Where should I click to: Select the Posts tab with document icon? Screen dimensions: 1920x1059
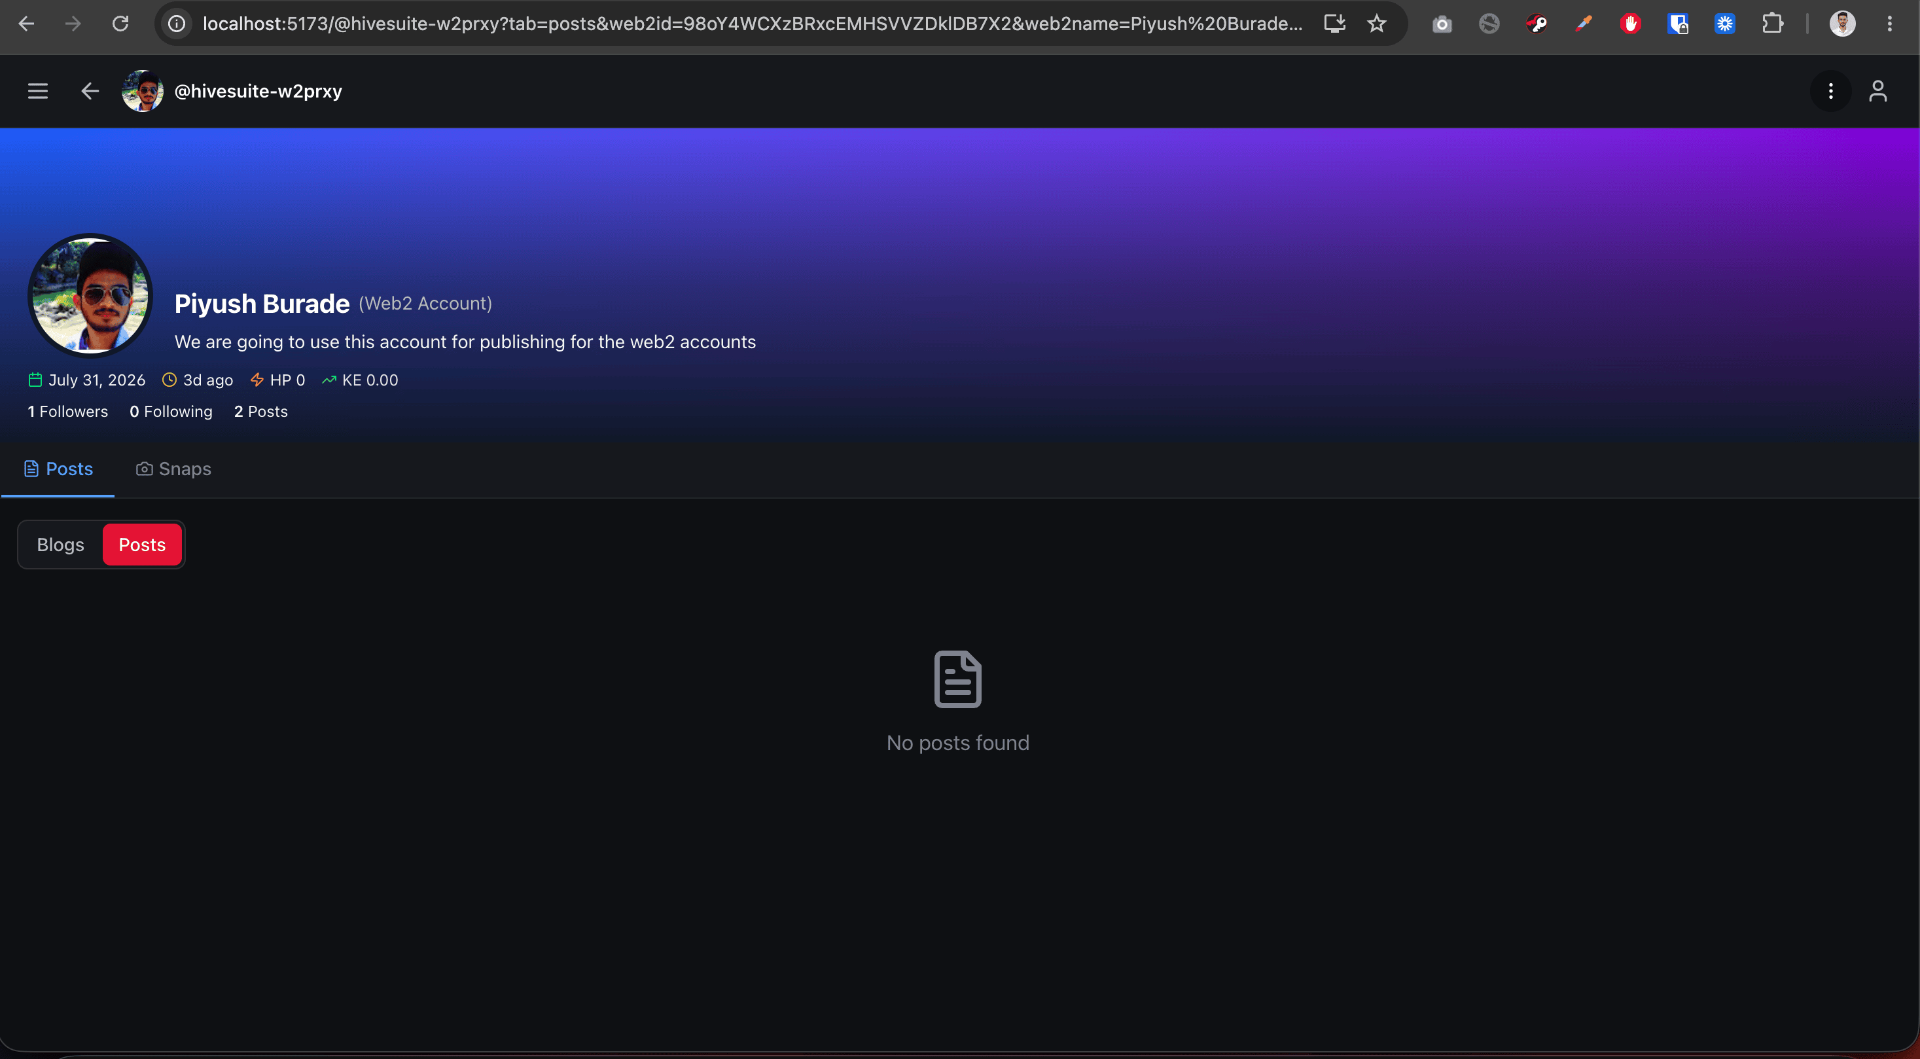[x=58, y=469]
